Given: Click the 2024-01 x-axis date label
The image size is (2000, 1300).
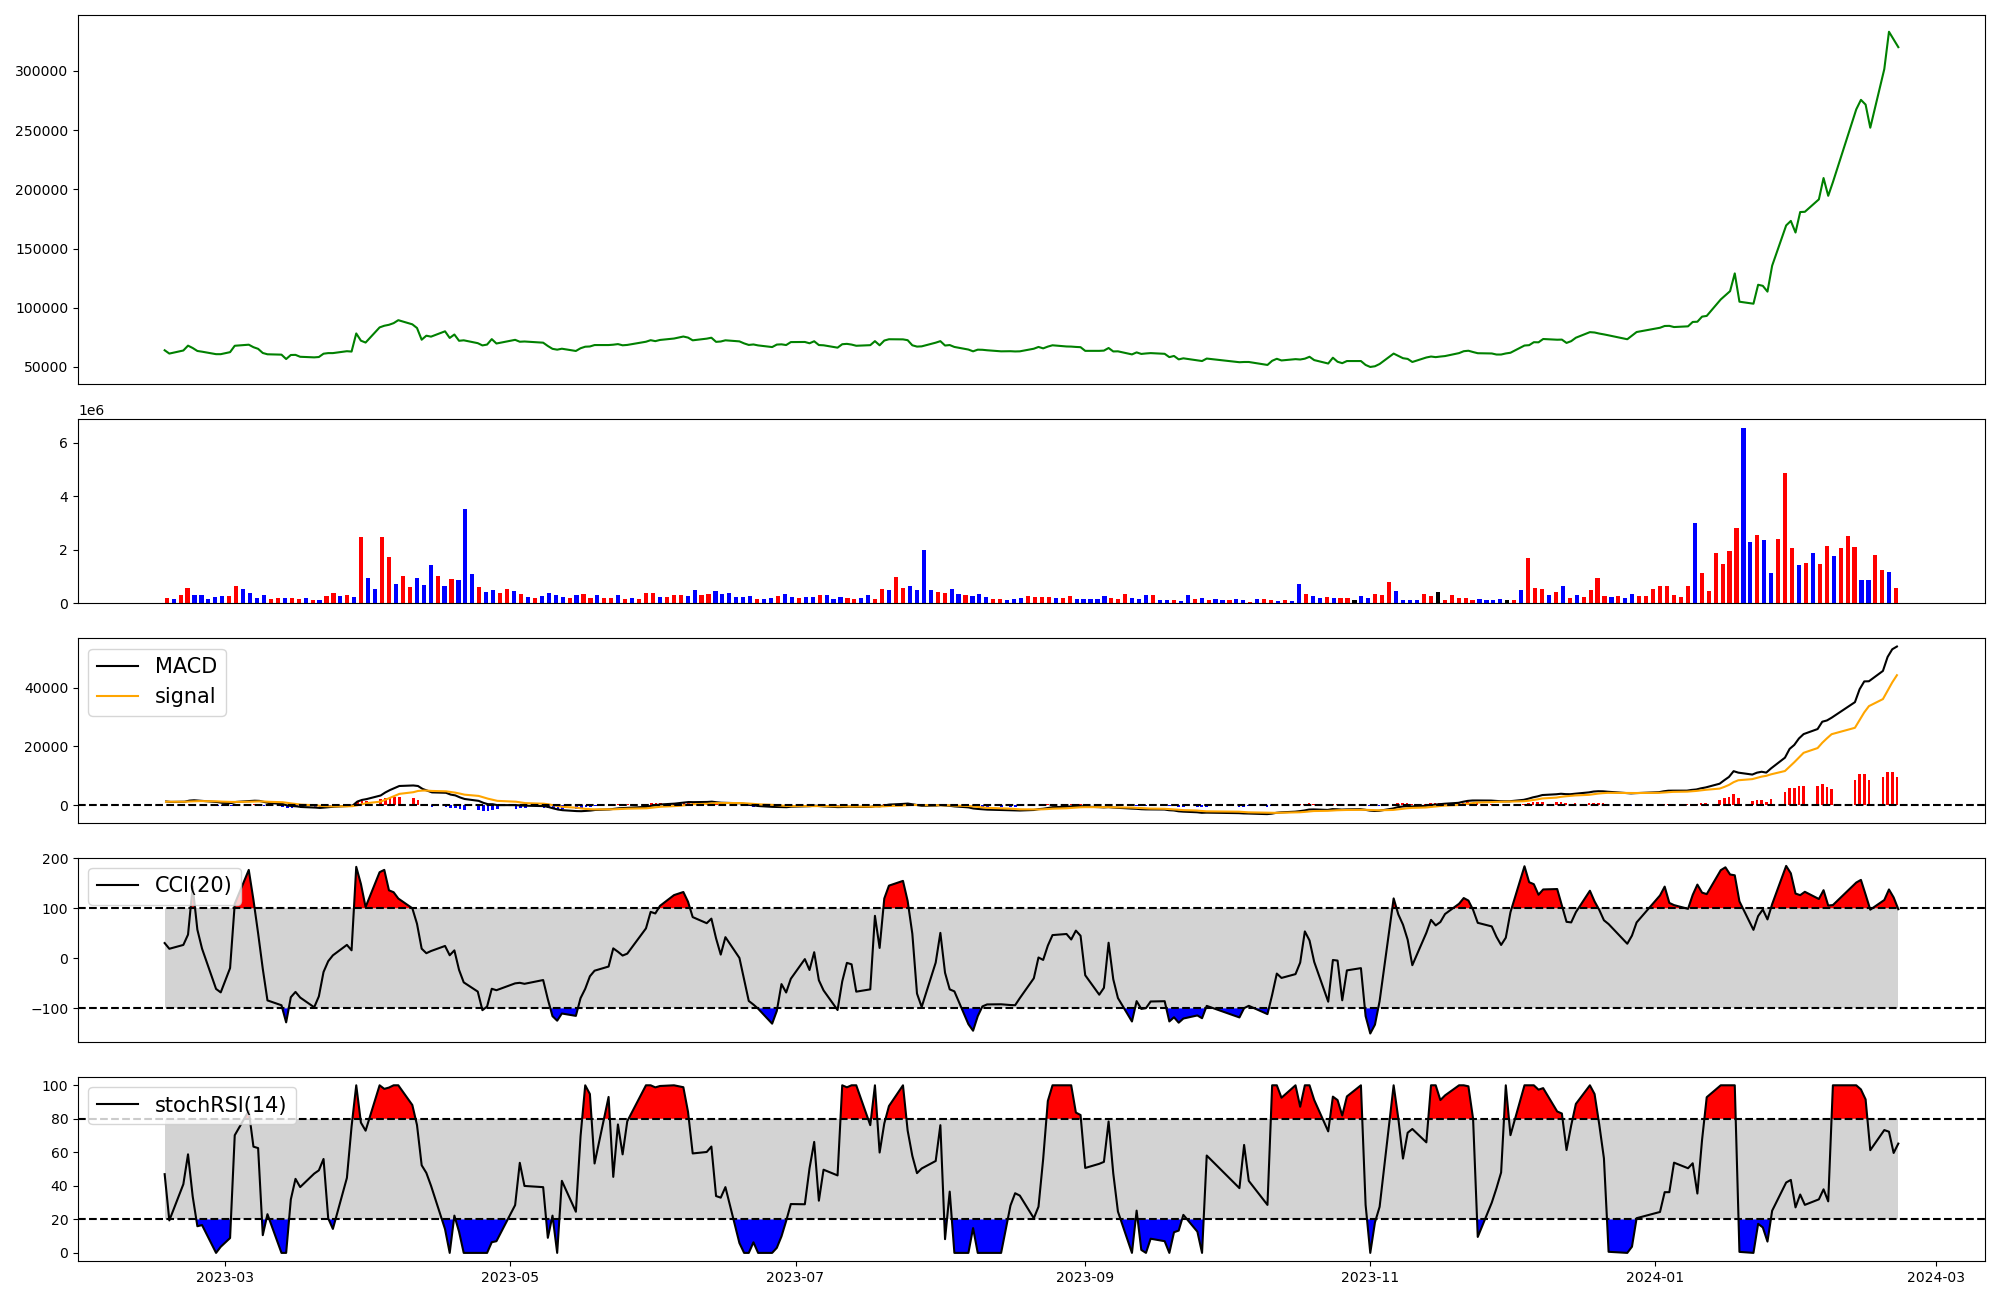Looking at the screenshot, I should [x=1655, y=1277].
